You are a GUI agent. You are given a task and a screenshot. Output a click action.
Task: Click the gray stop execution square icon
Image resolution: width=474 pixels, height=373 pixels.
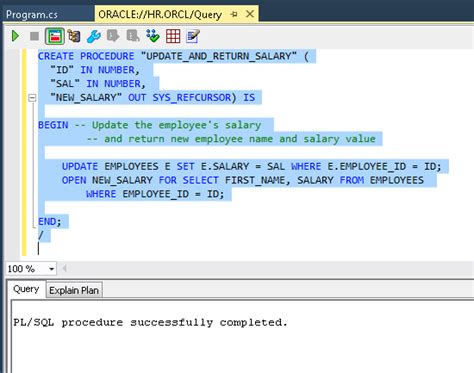point(34,36)
